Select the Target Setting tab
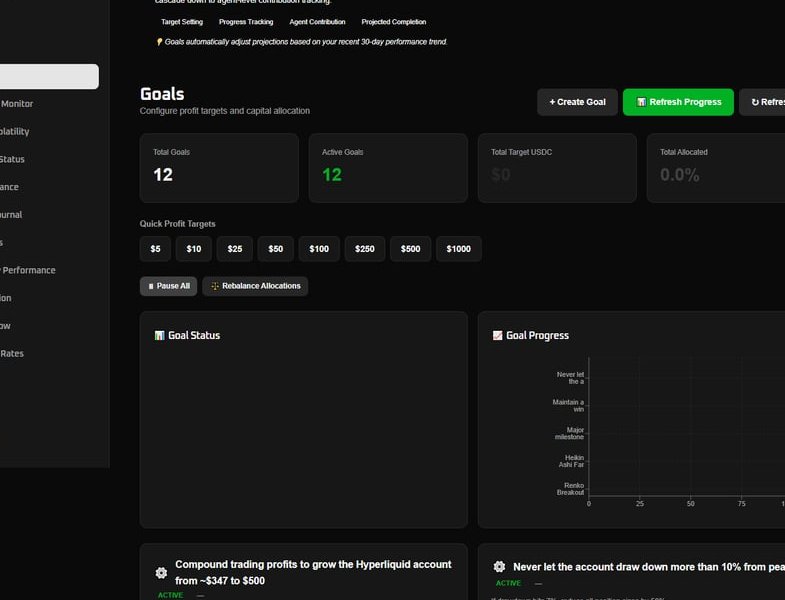 click(x=182, y=22)
